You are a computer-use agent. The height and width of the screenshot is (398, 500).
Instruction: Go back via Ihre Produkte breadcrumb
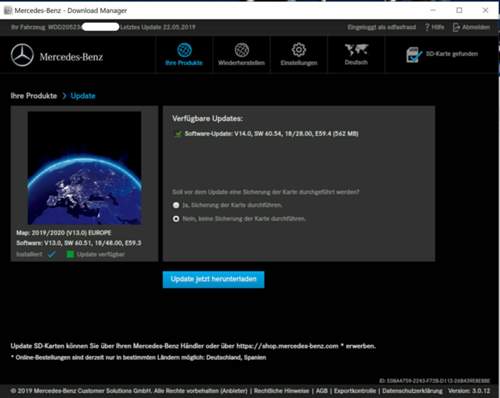34,96
